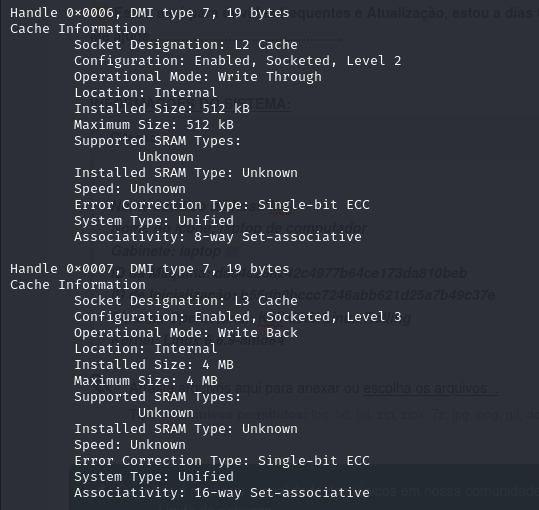
Task: Click the 'Handle 0x0007' header line
Action: (150, 269)
